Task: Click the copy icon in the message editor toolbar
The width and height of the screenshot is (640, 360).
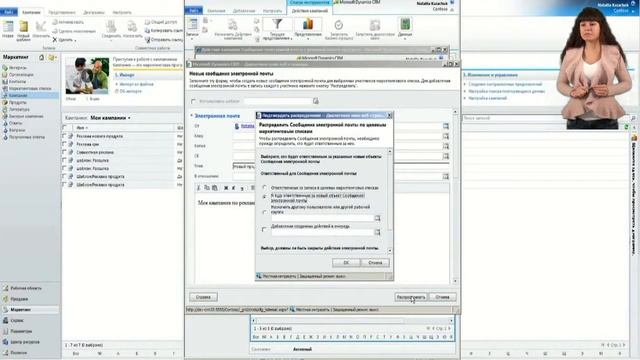Action: [x=207, y=188]
